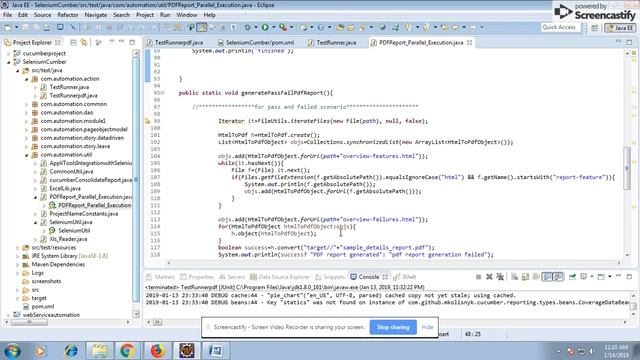Open the Markers view tab
This screenshot has width=640, height=360.
coord(160,277)
